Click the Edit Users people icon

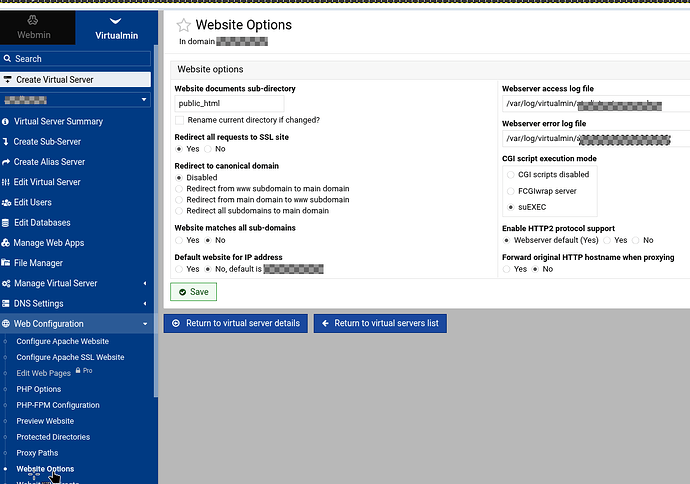(x=6, y=202)
